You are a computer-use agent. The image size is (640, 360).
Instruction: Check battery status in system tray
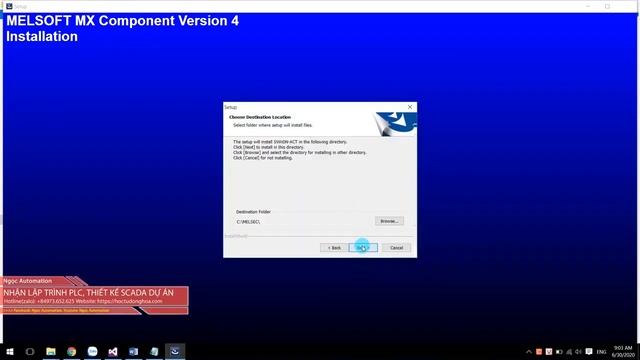(x=559, y=352)
